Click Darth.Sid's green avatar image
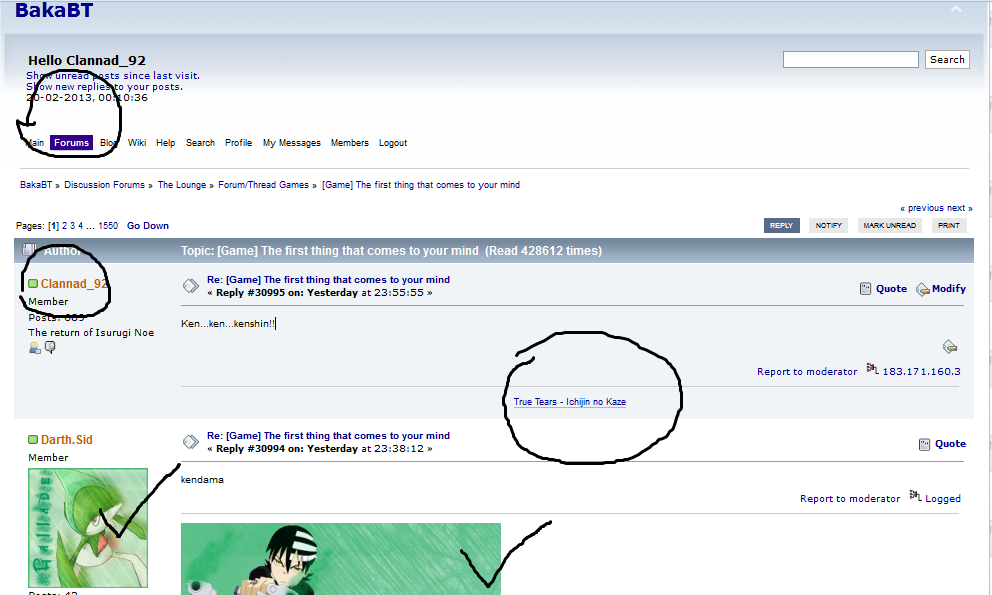 [88, 526]
